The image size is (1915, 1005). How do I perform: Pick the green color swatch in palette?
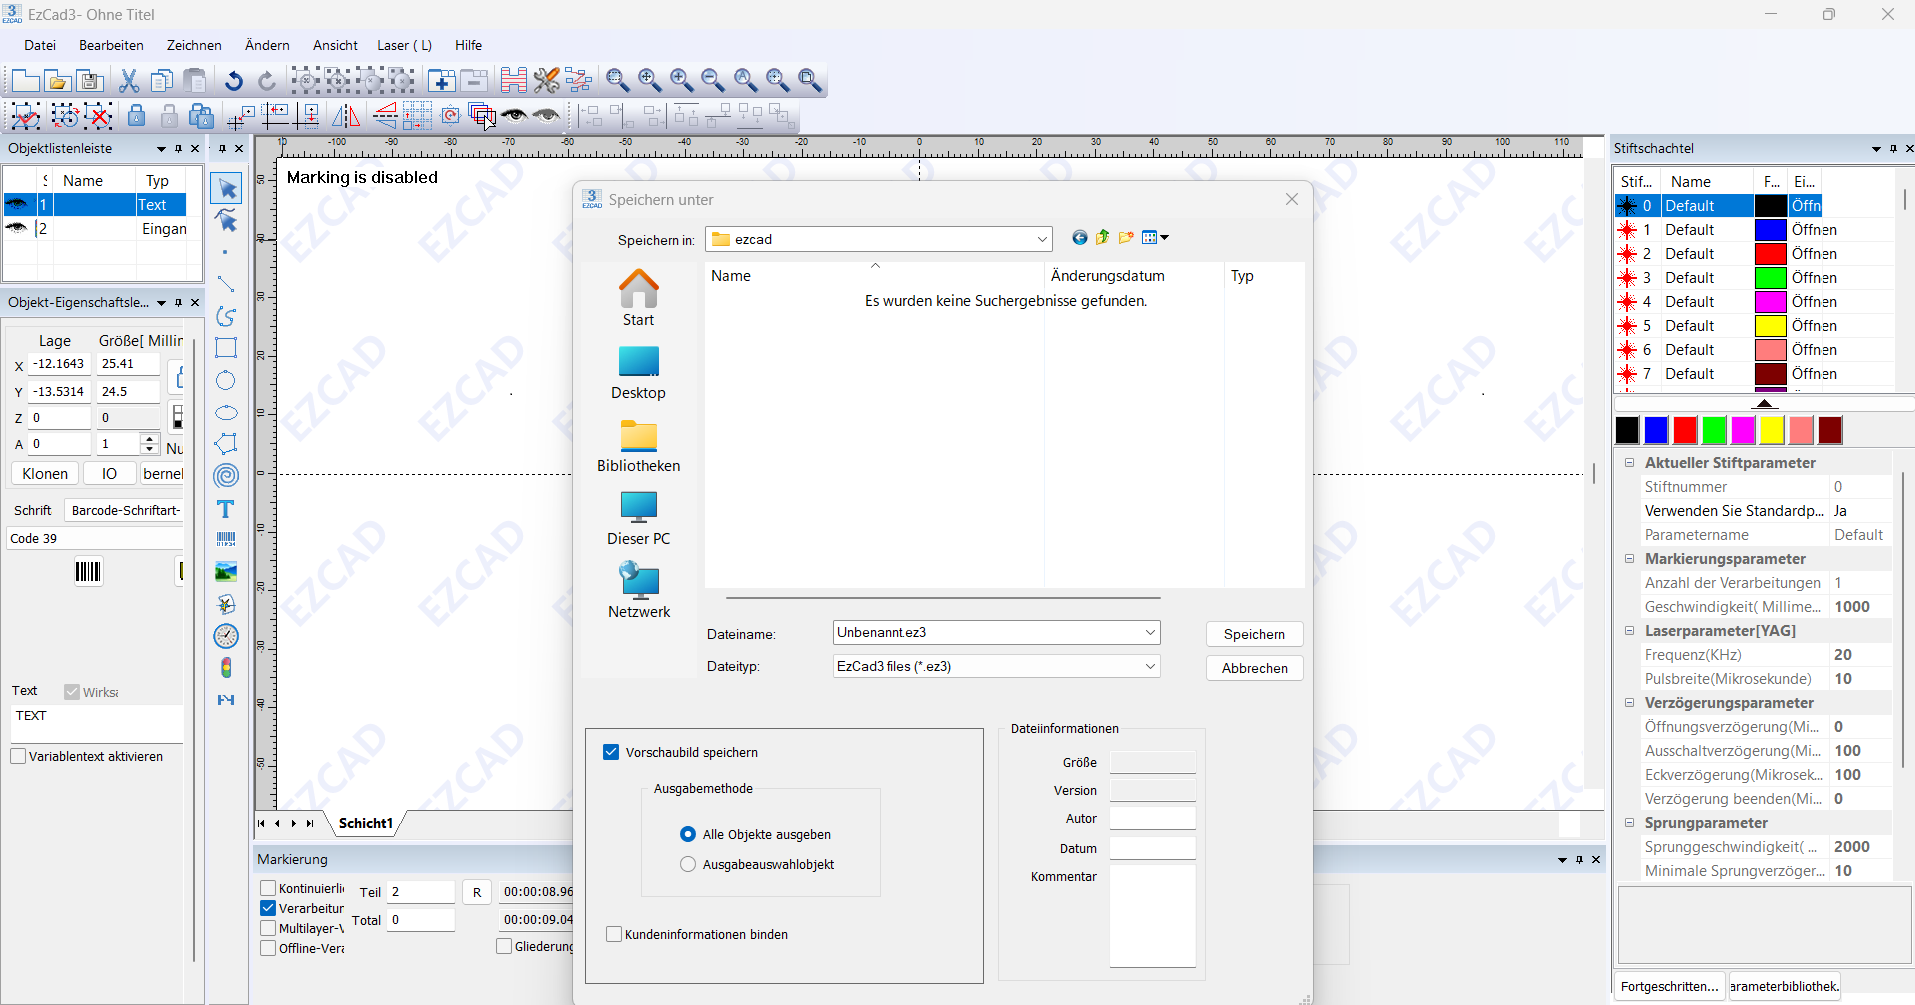click(1714, 430)
